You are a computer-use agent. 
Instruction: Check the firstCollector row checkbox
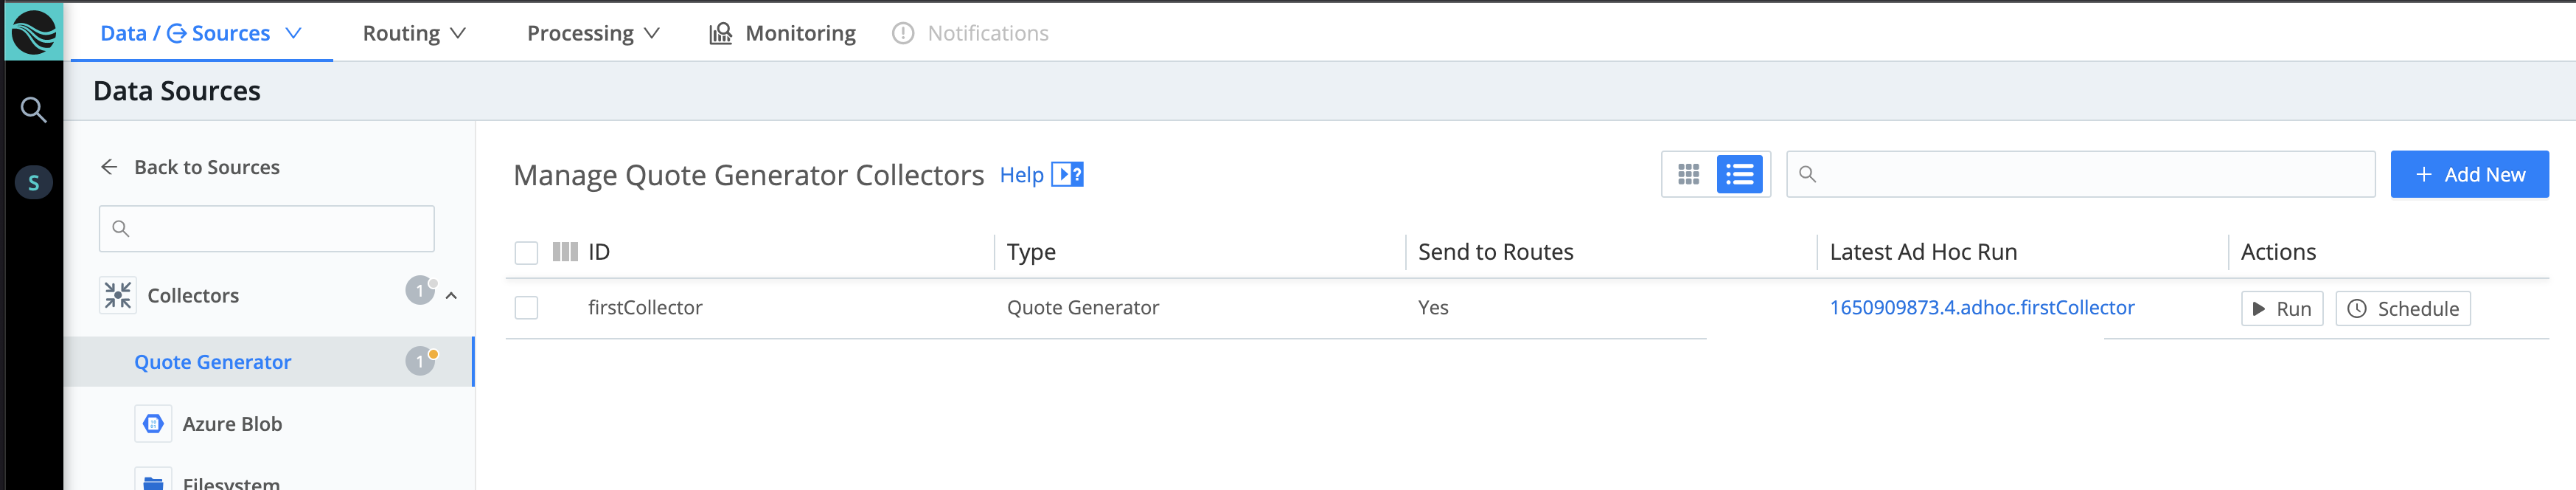click(x=526, y=308)
